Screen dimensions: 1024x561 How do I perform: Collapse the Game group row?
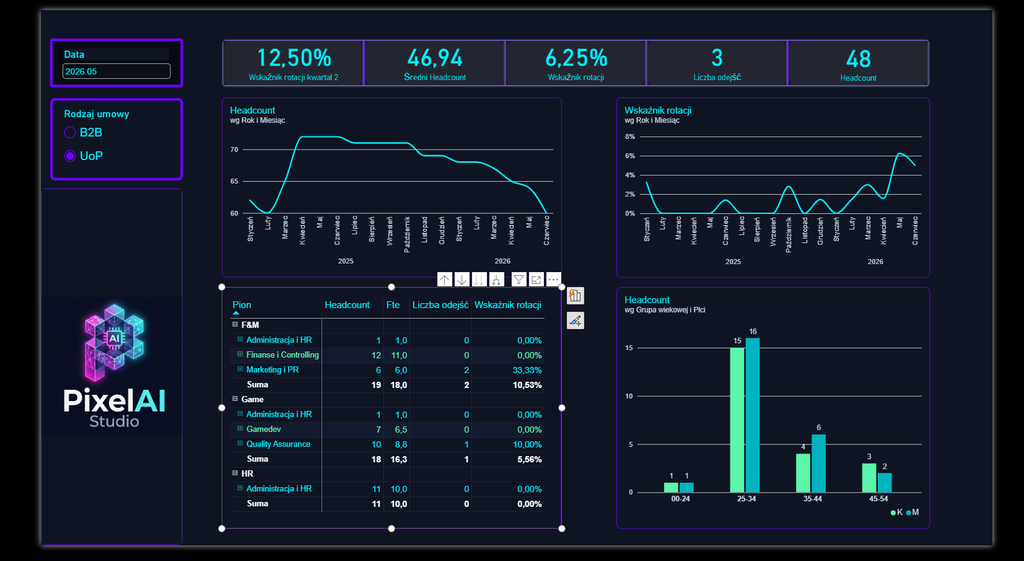tap(235, 399)
